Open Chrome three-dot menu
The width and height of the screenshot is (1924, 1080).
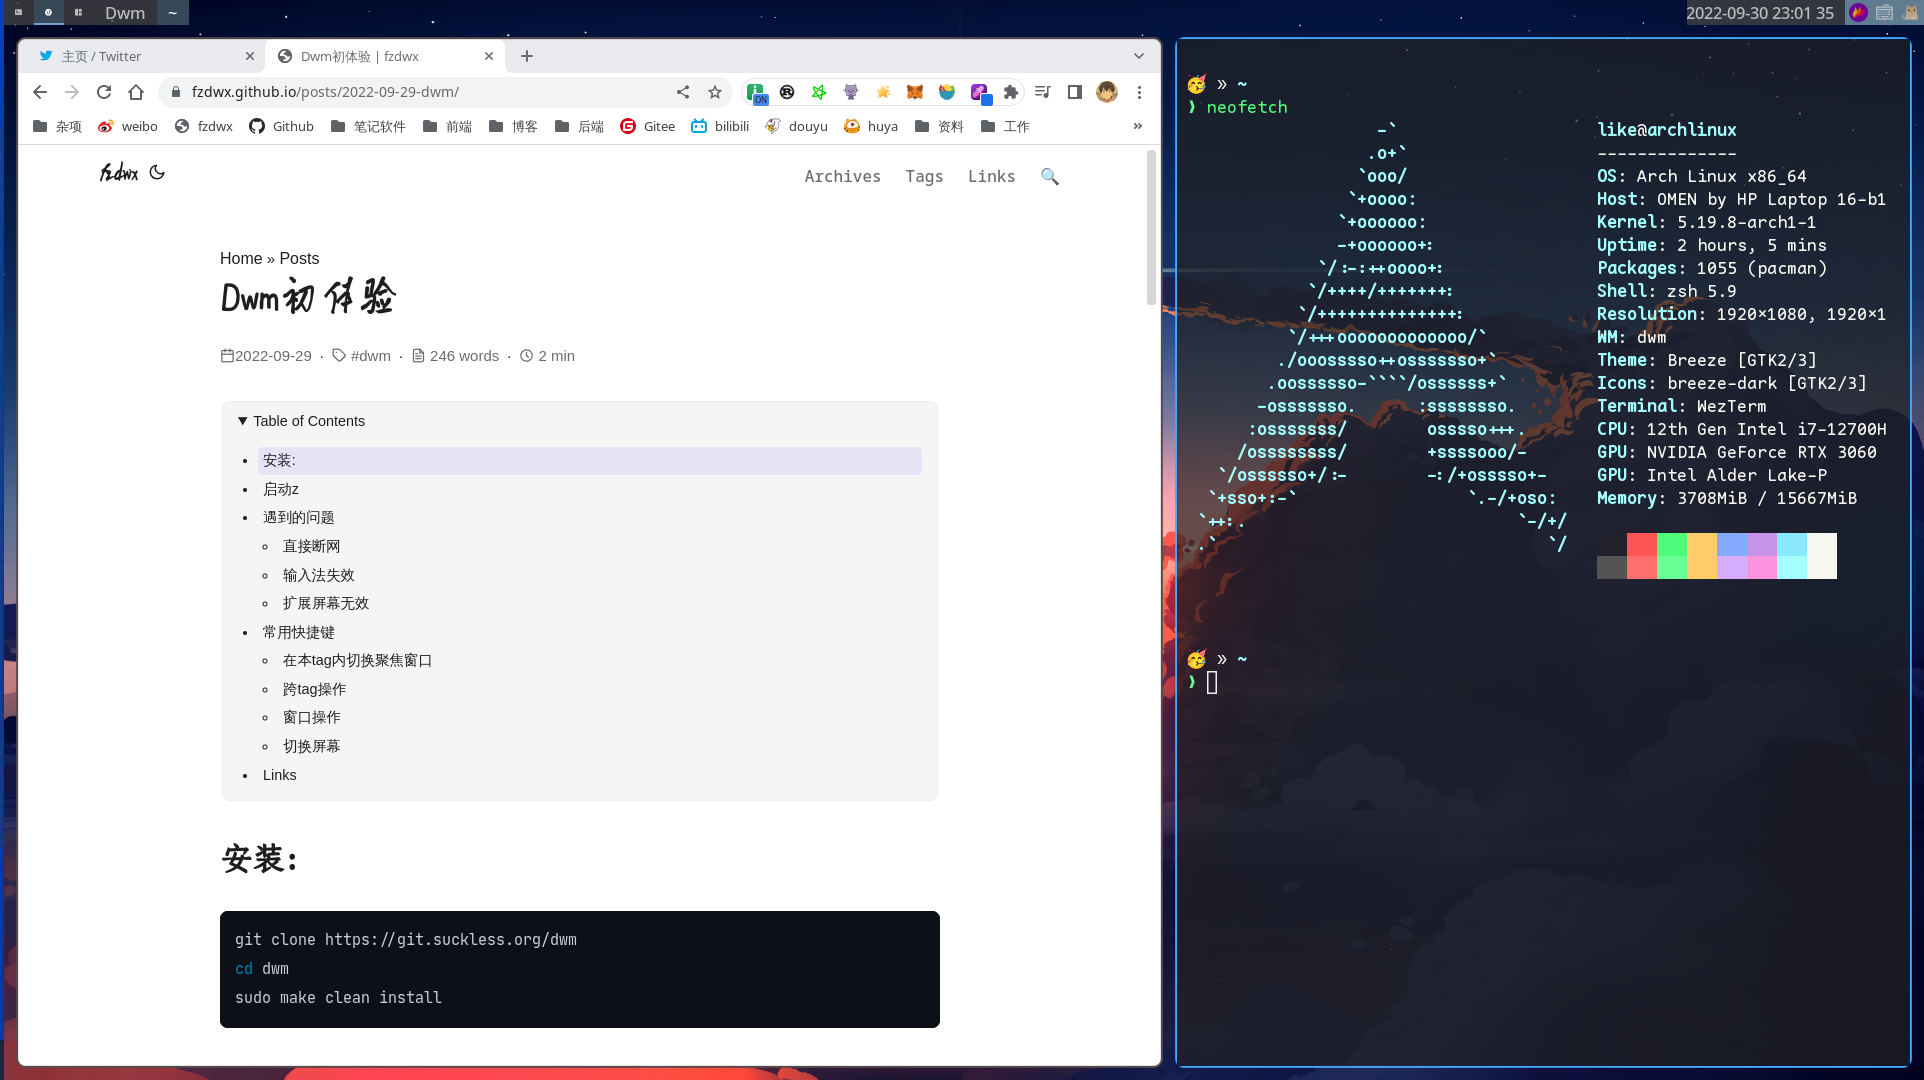(1139, 92)
